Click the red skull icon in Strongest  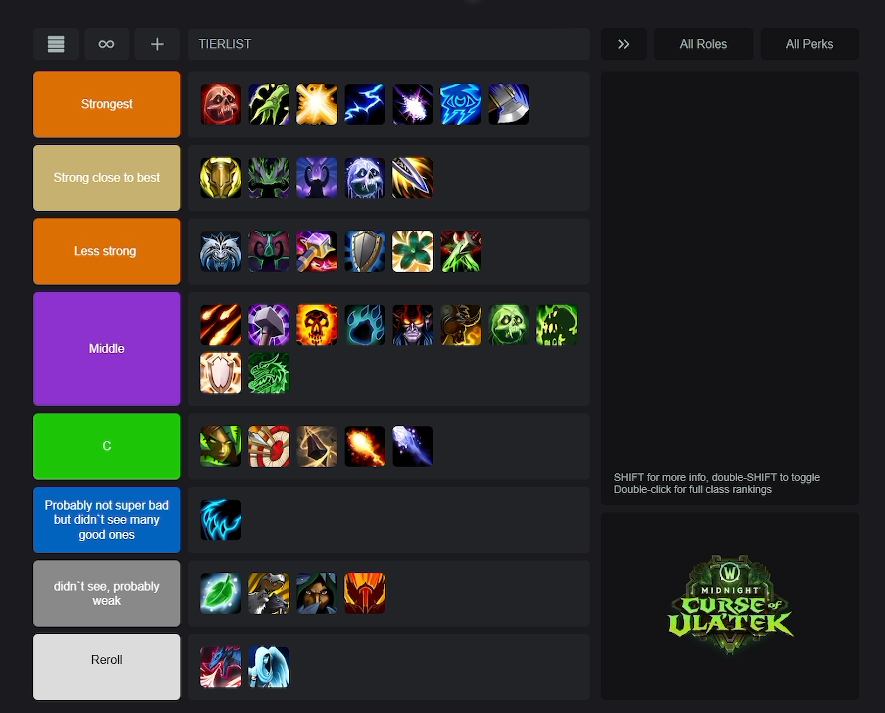click(x=221, y=104)
